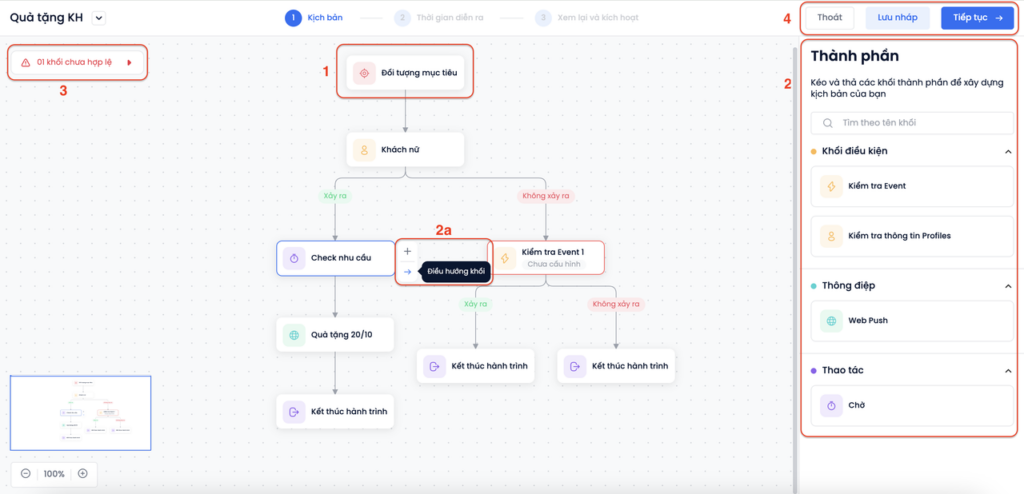The height and width of the screenshot is (494, 1024).
Task: Collapse the Khối điều kiện section
Action: click(1008, 152)
